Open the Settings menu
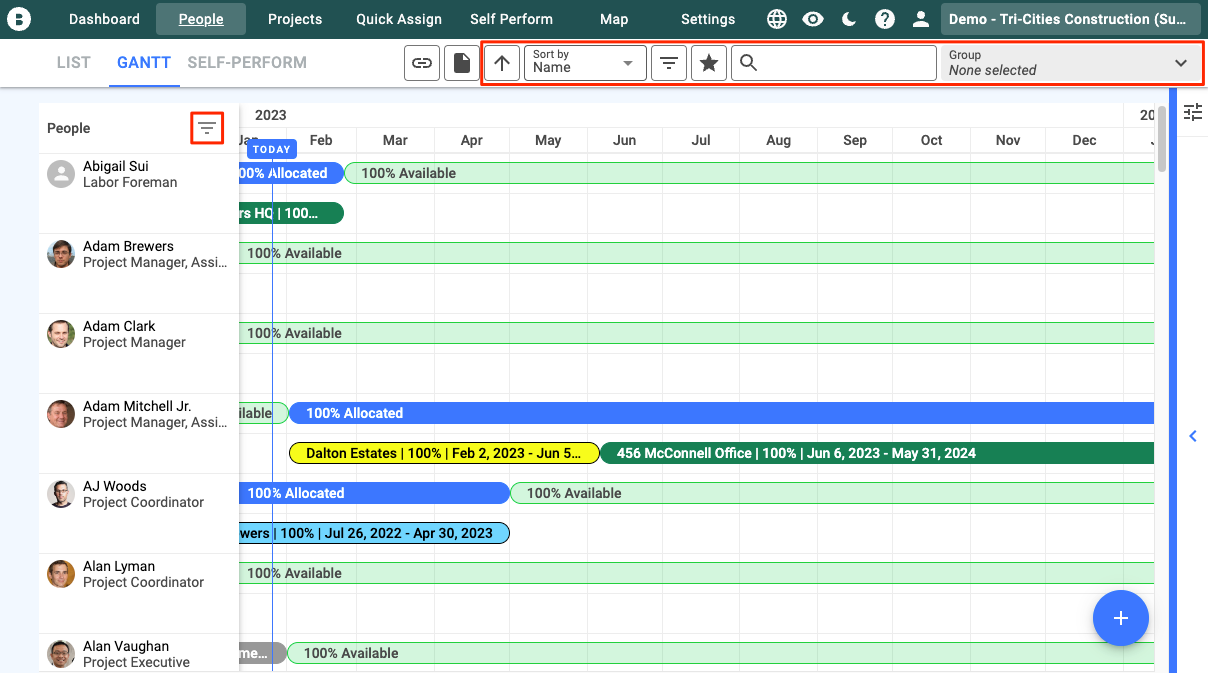This screenshot has height=673, width=1208. point(708,19)
